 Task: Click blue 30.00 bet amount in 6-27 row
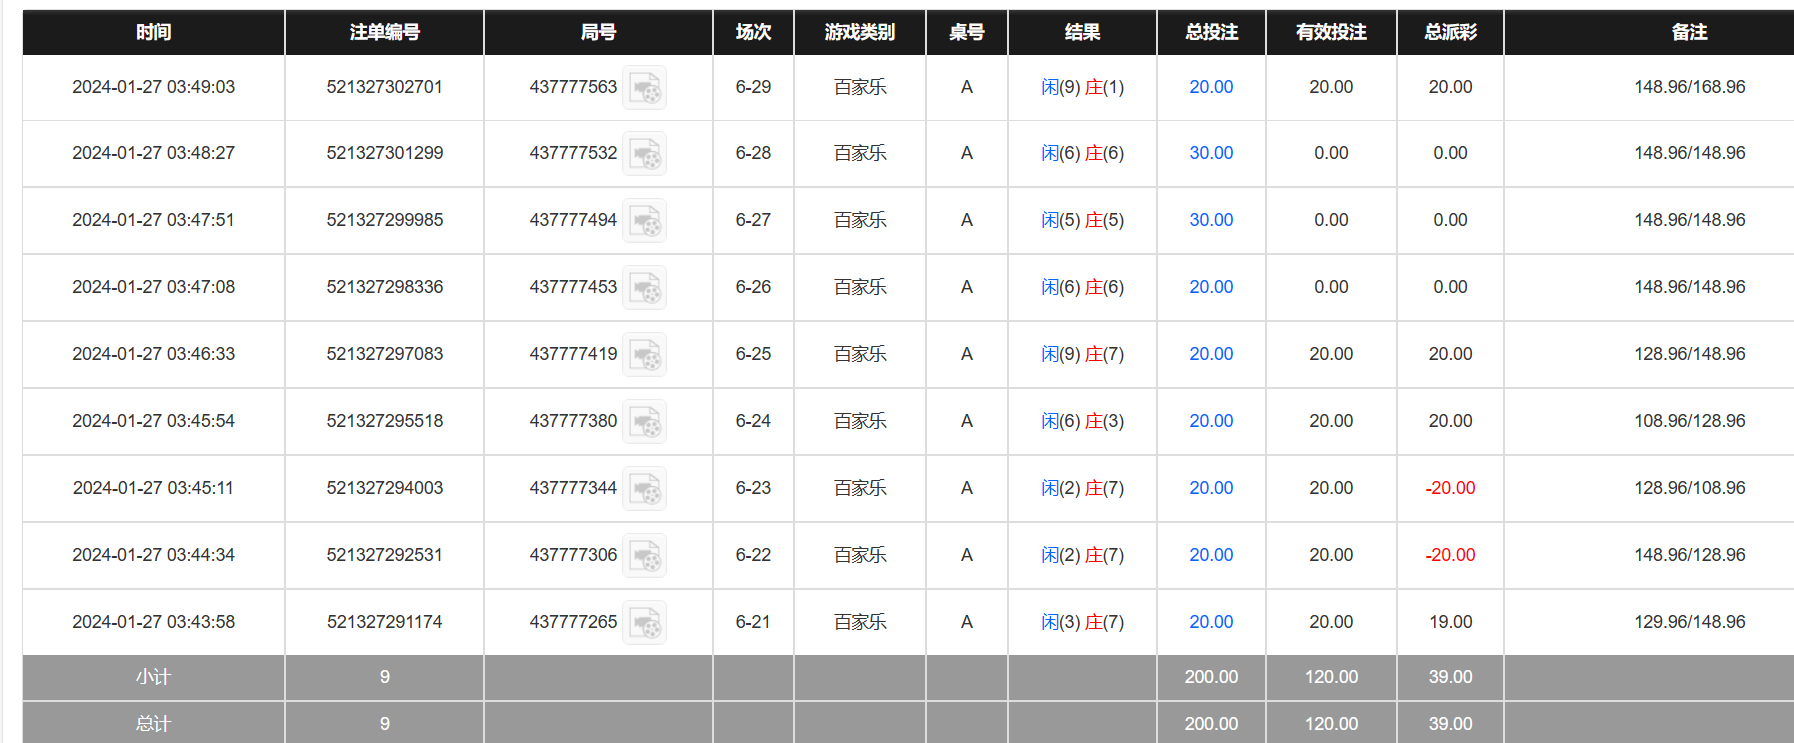pyautogui.click(x=1211, y=220)
